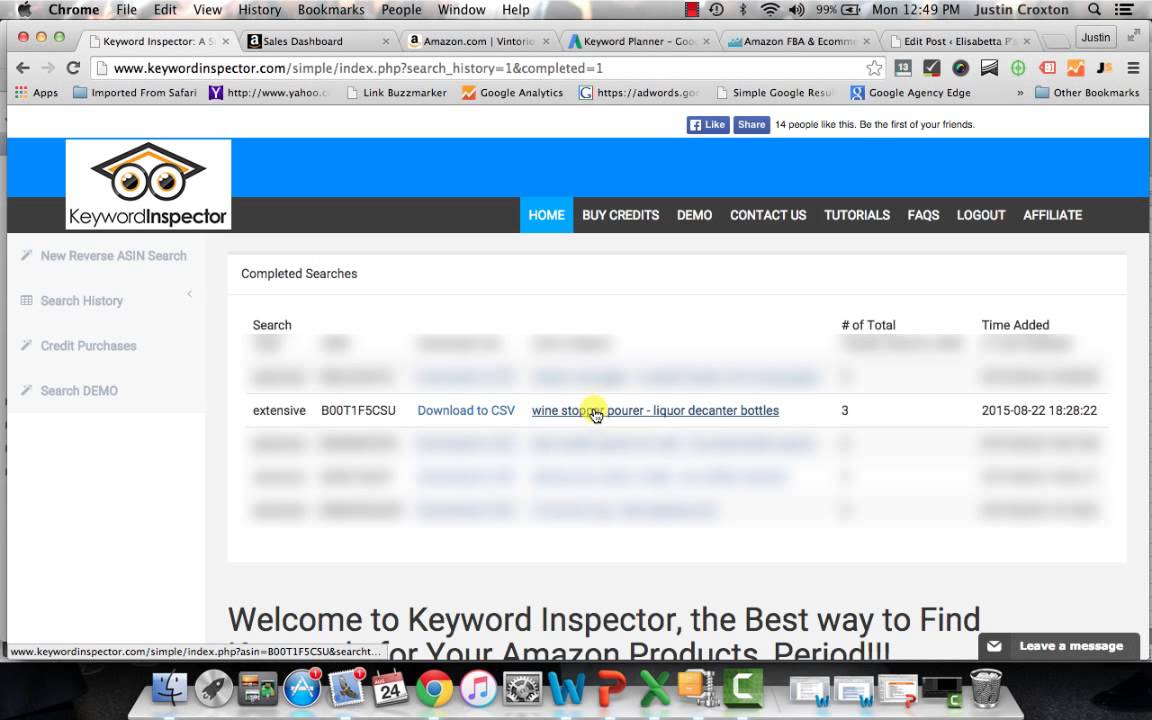Bookmark this page with the star icon
1152x720 pixels.
coord(874,68)
